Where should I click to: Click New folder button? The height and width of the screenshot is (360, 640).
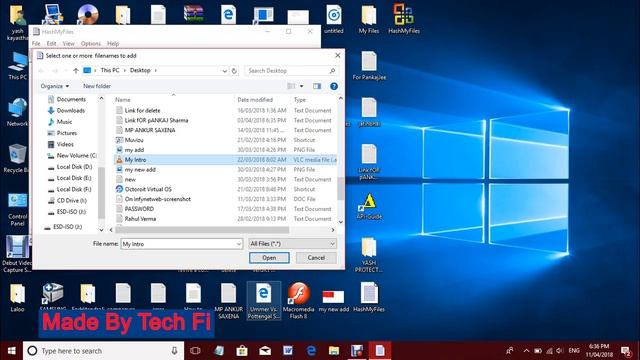97,86
